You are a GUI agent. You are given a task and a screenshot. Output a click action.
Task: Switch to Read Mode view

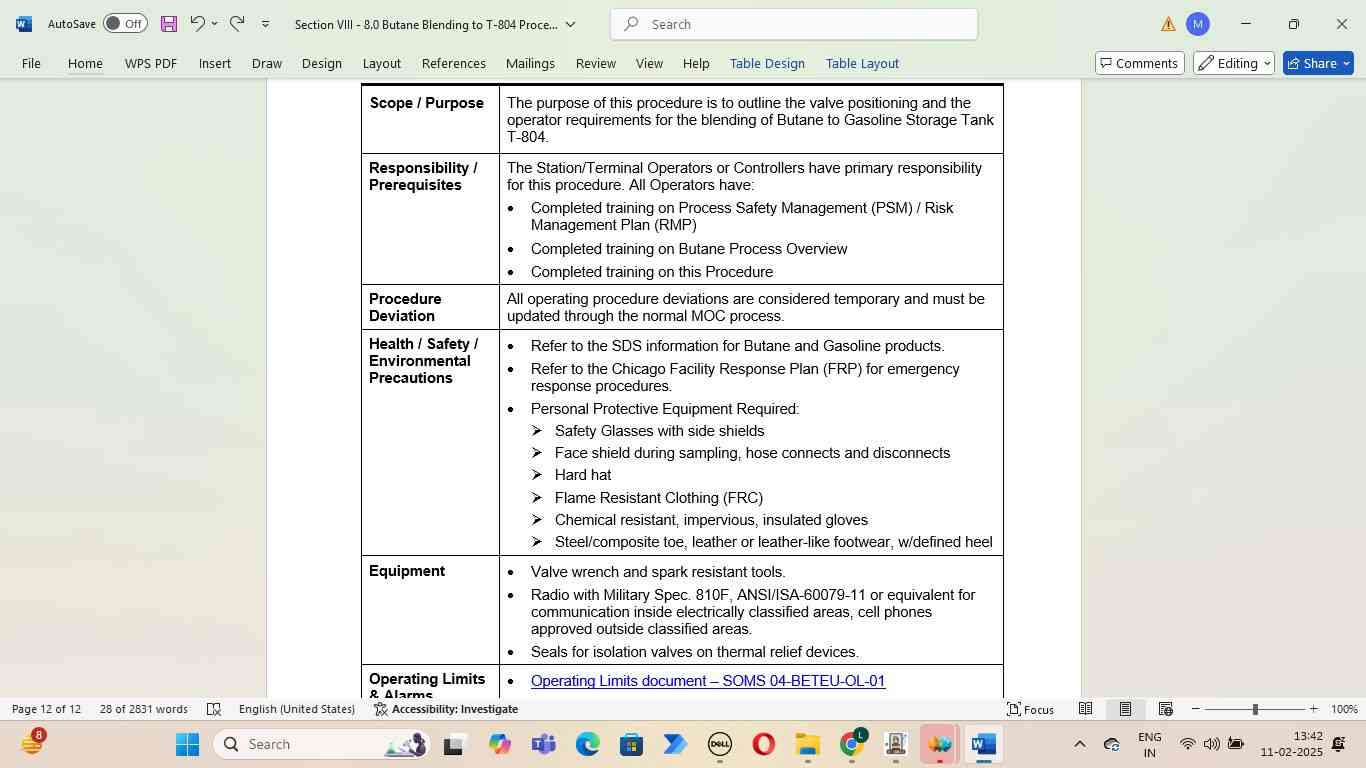tap(1085, 709)
